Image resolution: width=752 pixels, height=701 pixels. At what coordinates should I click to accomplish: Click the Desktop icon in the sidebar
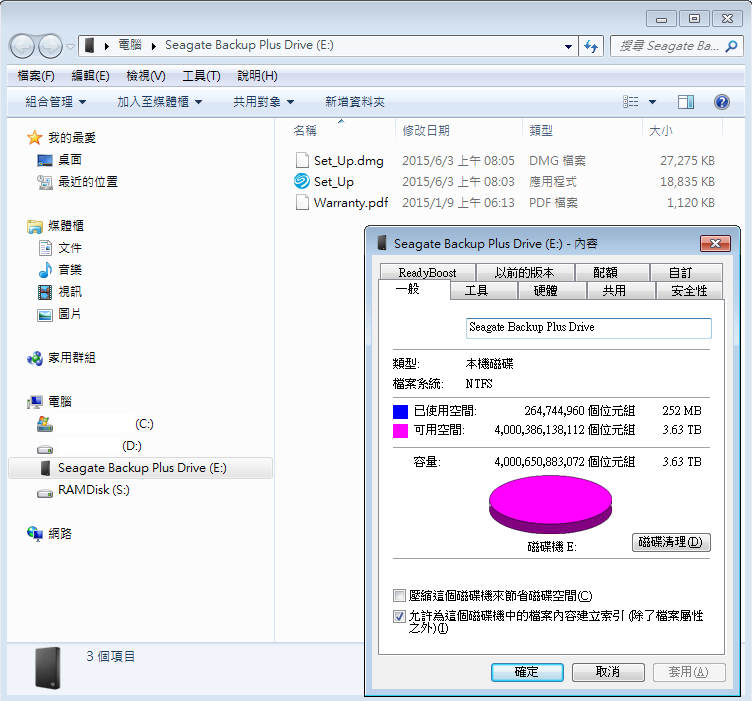pyautogui.click(x=45, y=160)
